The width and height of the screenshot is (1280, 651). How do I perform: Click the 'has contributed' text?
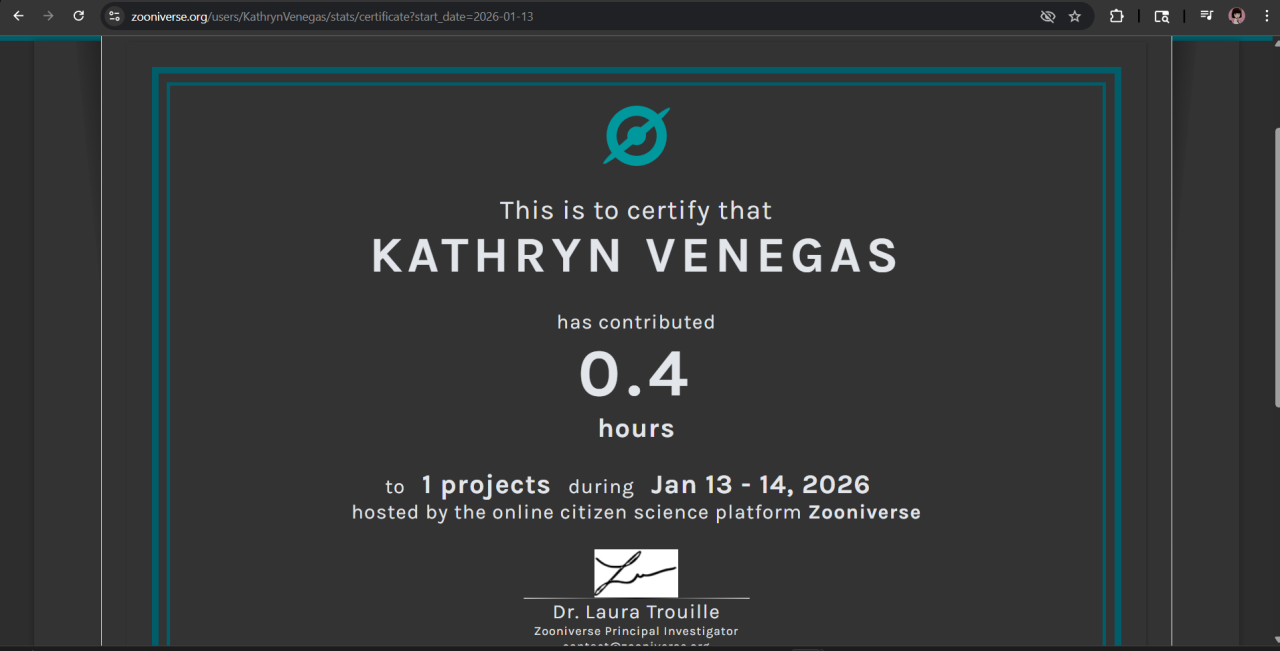click(x=636, y=322)
